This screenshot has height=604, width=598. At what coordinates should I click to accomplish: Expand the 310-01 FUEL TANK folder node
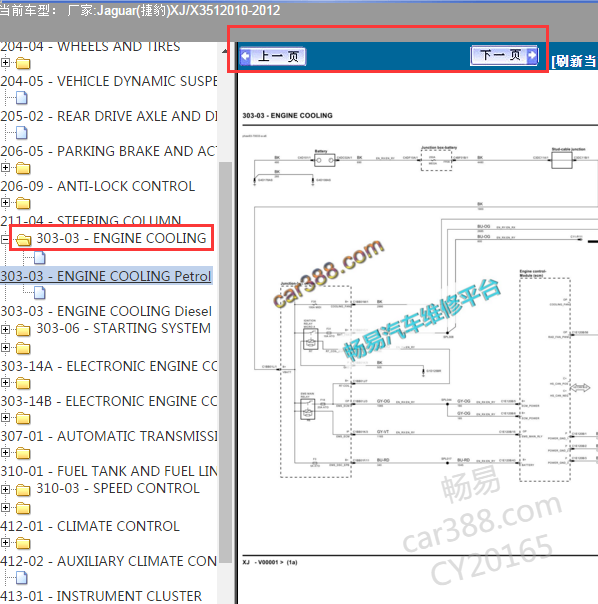(x=5, y=453)
